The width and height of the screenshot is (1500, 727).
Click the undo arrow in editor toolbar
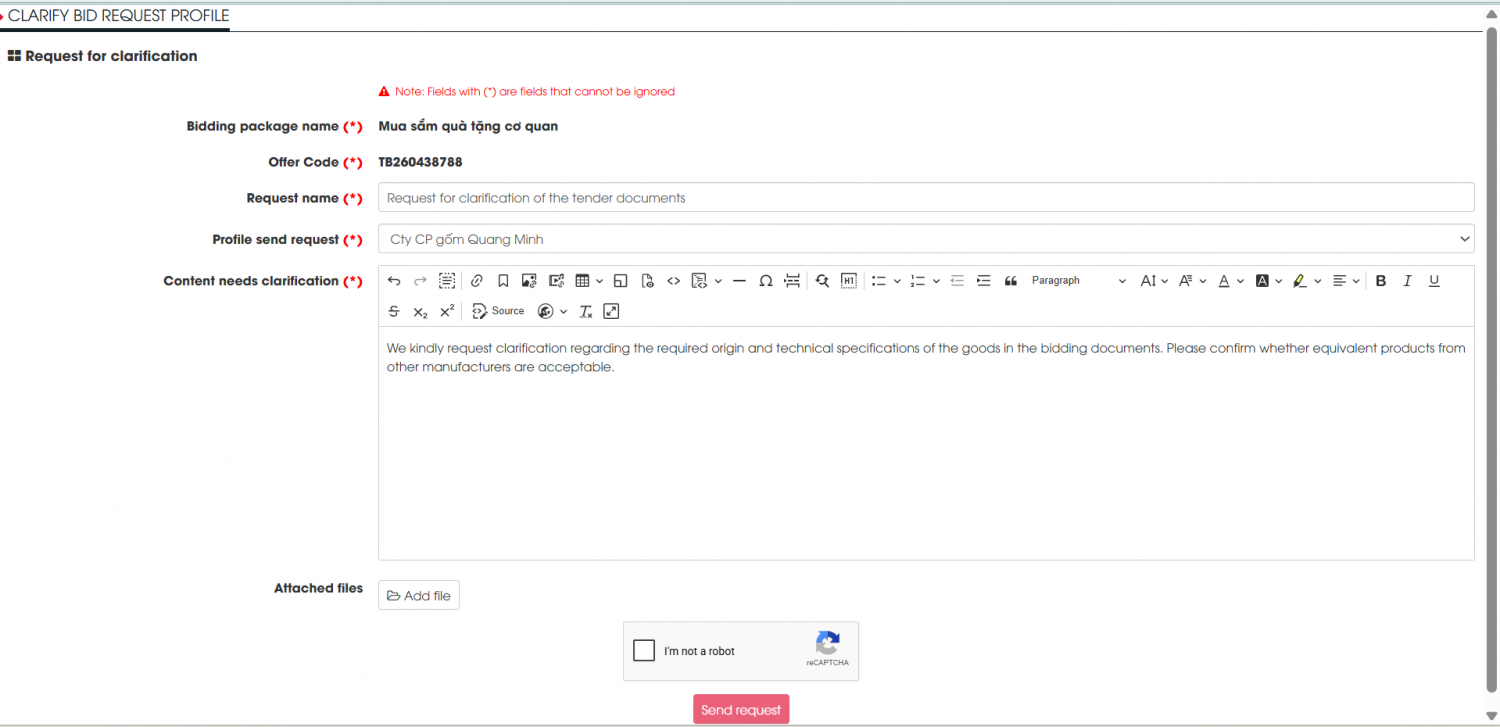(x=394, y=281)
